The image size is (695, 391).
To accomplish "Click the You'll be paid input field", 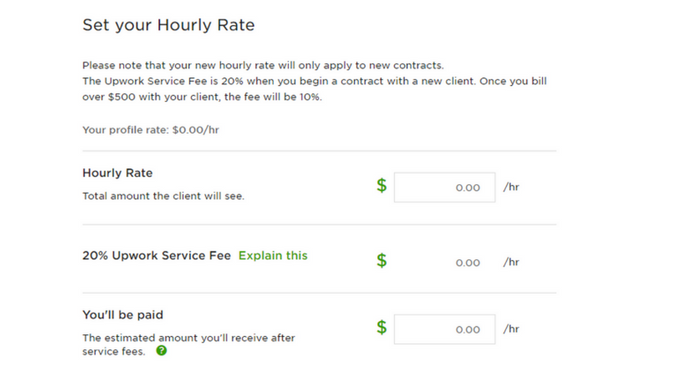I will (445, 329).
